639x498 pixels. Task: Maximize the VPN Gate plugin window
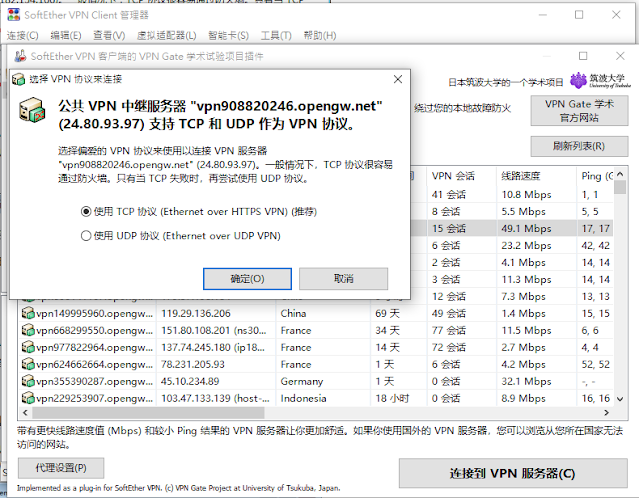(x=583, y=56)
